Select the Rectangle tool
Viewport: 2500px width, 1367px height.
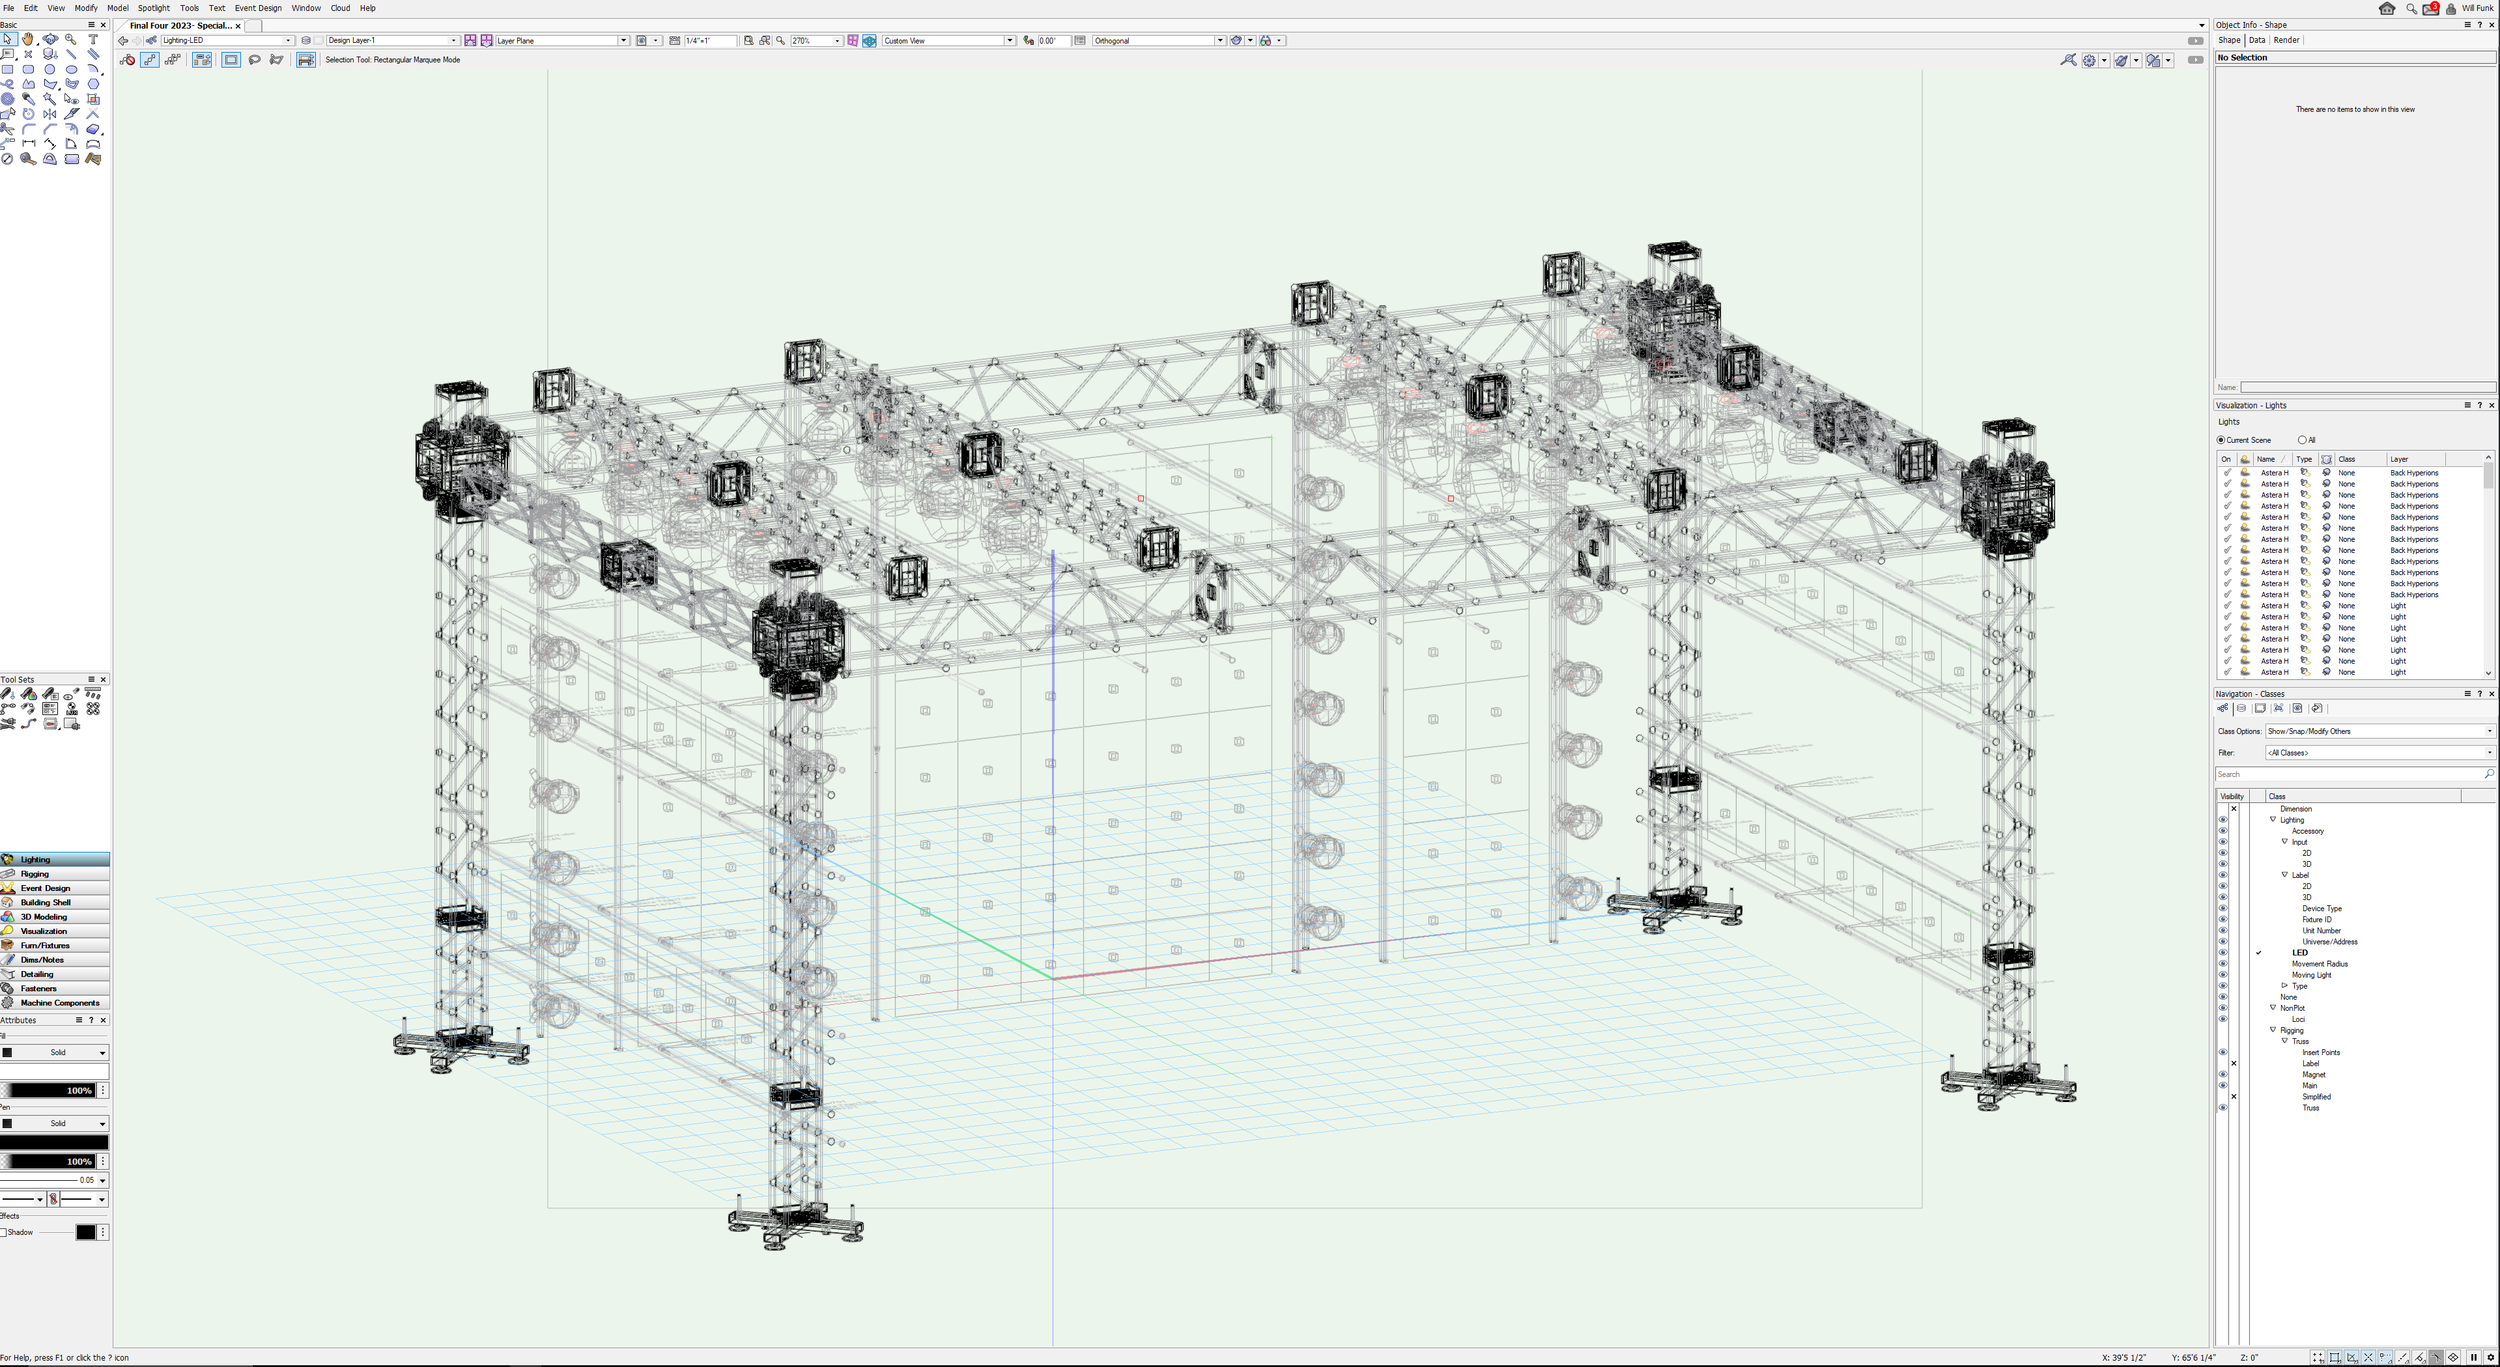click(x=8, y=69)
